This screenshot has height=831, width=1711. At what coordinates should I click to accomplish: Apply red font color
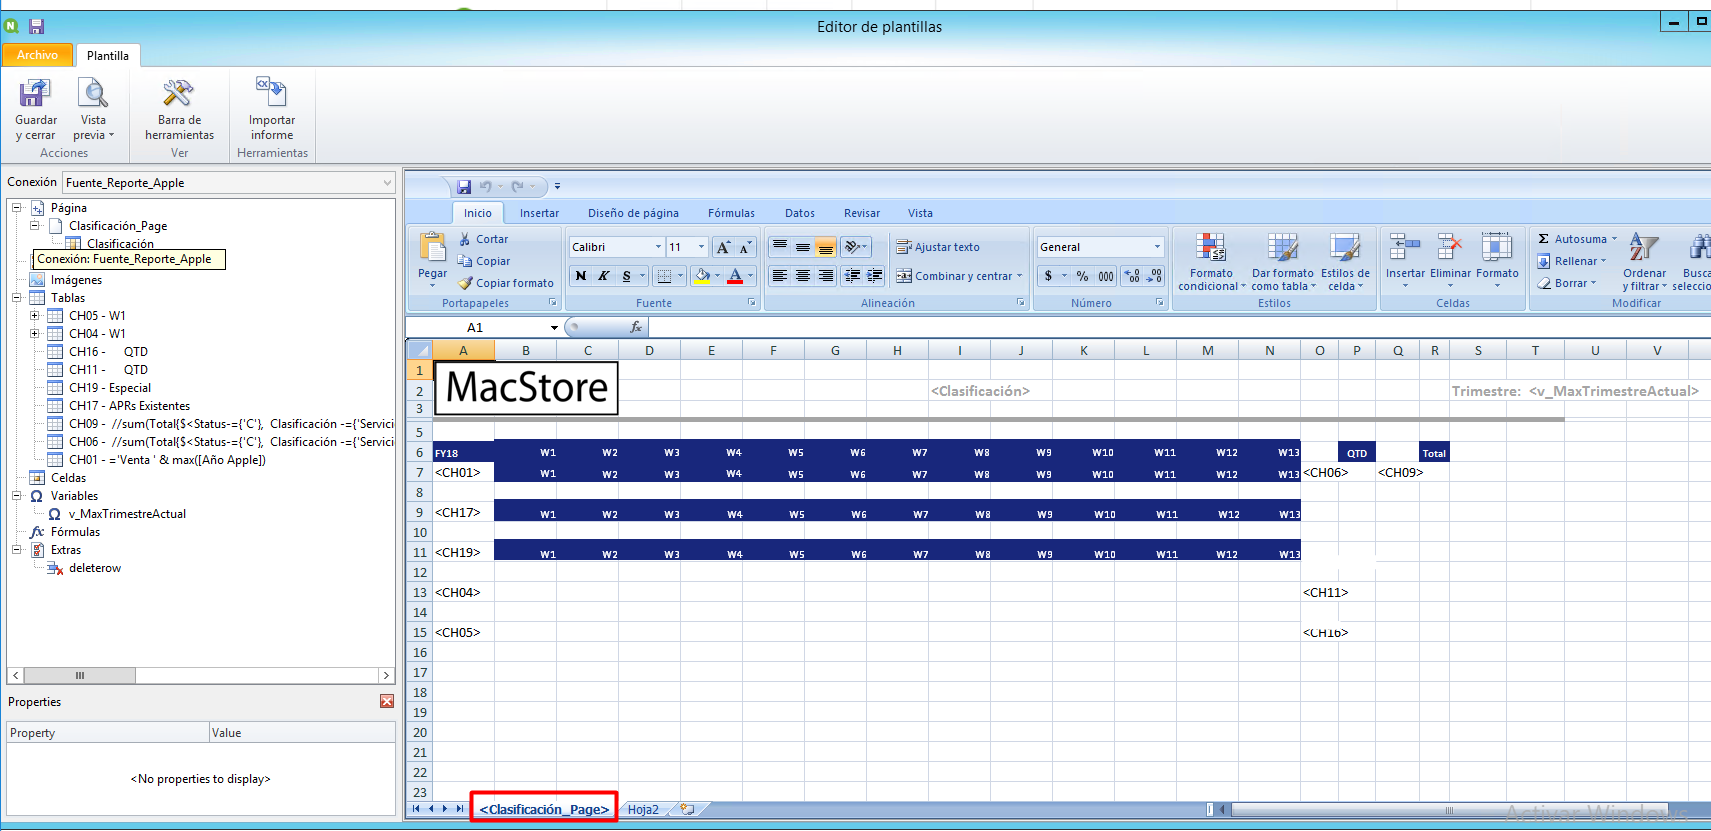click(x=735, y=276)
